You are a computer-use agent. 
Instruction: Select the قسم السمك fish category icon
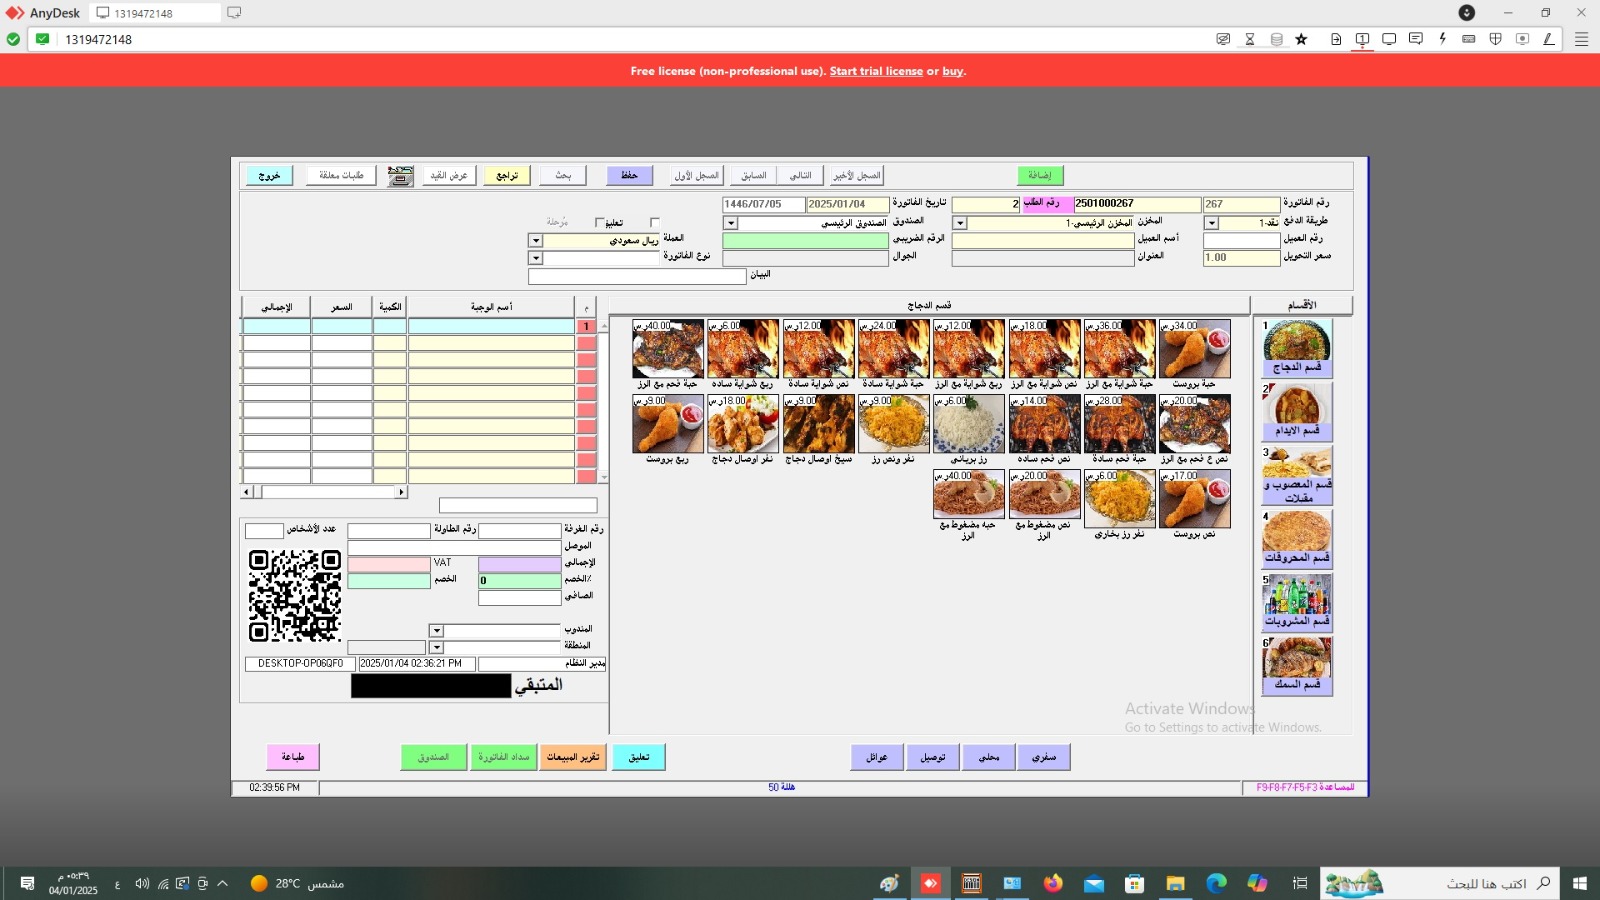pyautogui.click(x=1297, y=664)
